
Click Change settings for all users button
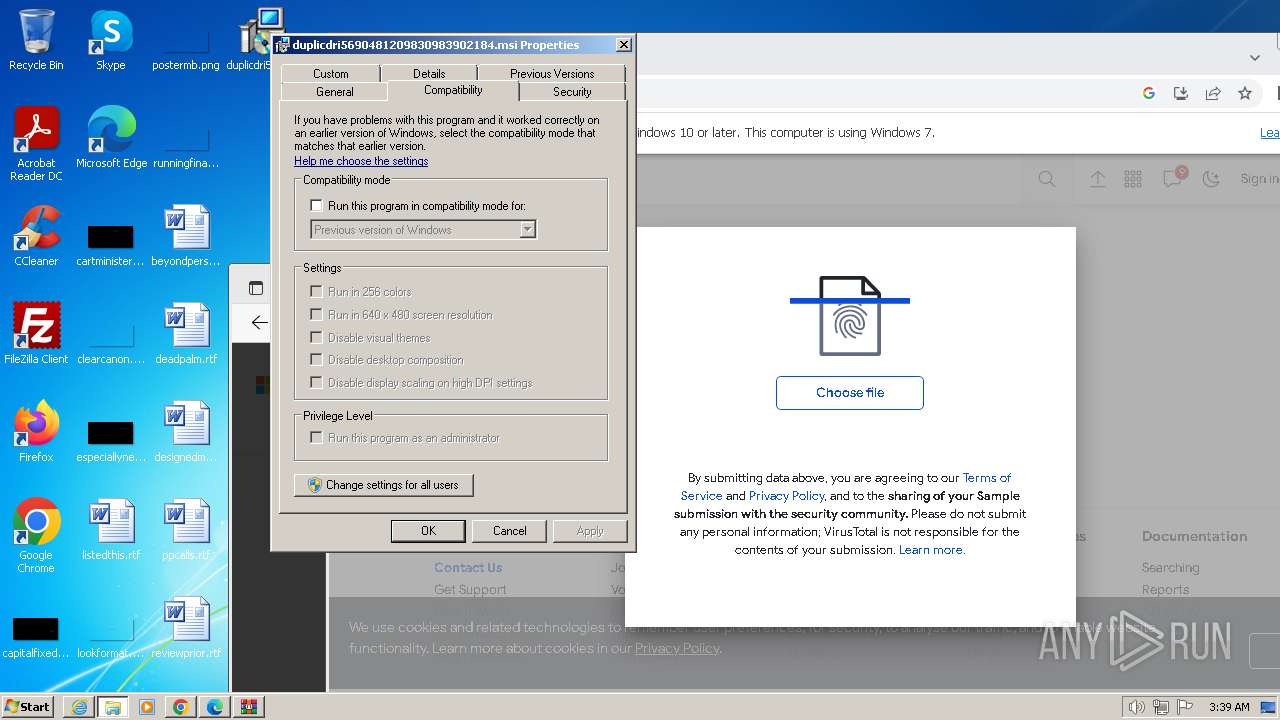[384, 485]
